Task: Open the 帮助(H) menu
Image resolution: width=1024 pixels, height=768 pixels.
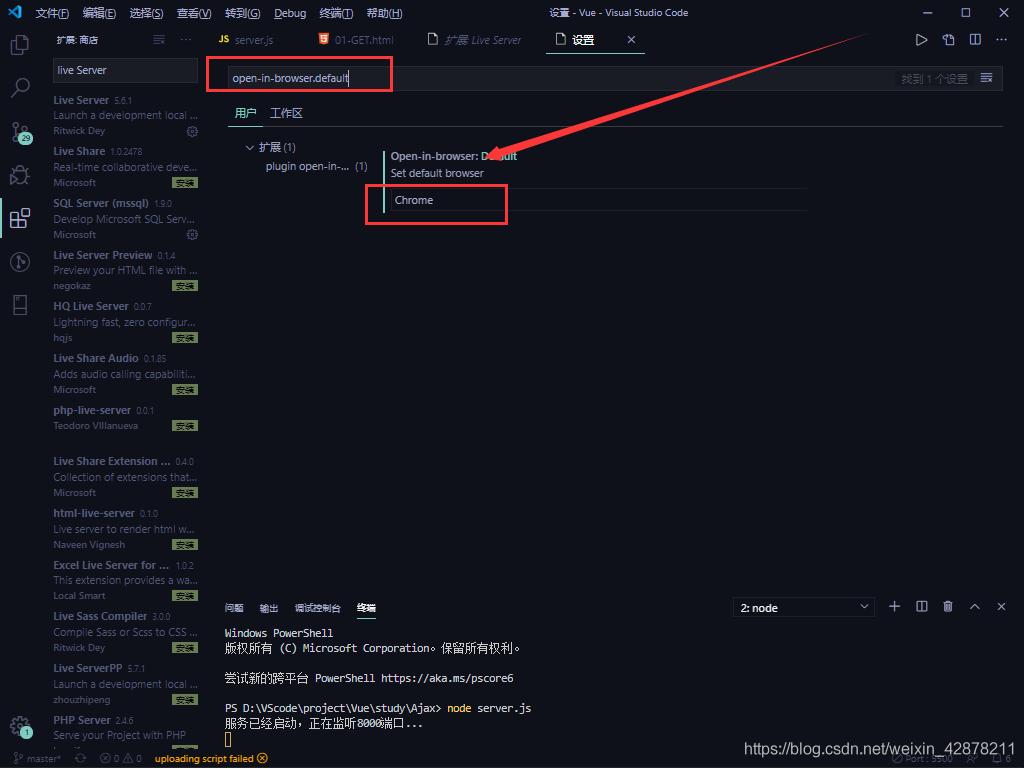Action: click(384, 13)
